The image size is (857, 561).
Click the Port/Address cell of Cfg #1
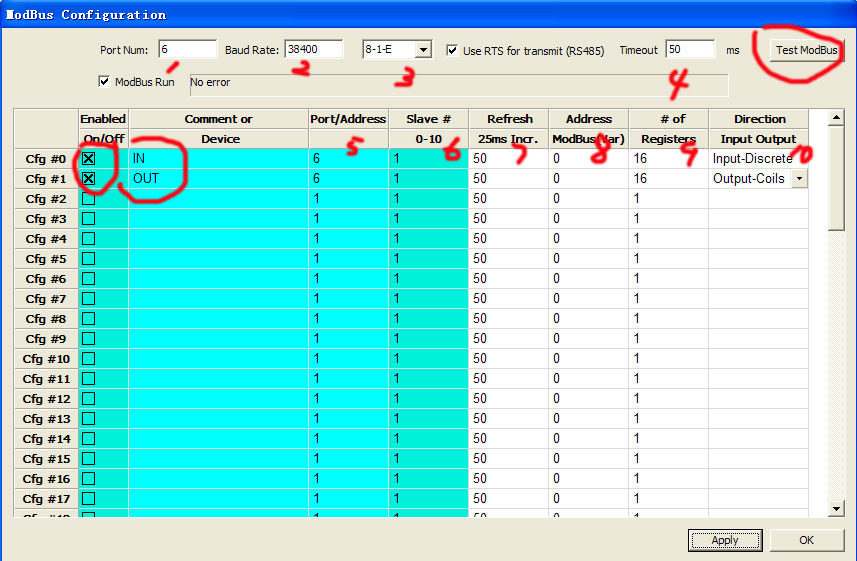tap(349, 179)
